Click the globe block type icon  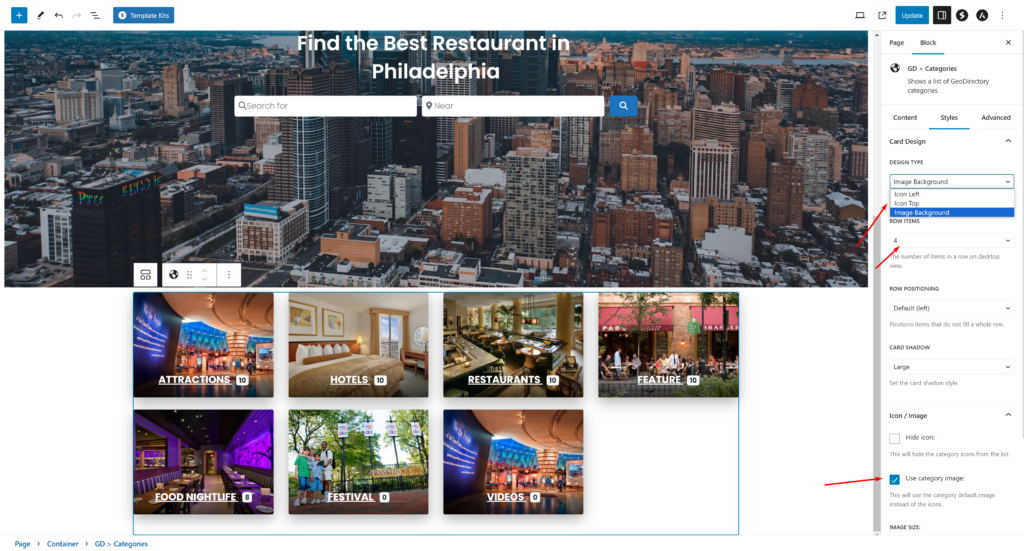click(x=174, y=275)
